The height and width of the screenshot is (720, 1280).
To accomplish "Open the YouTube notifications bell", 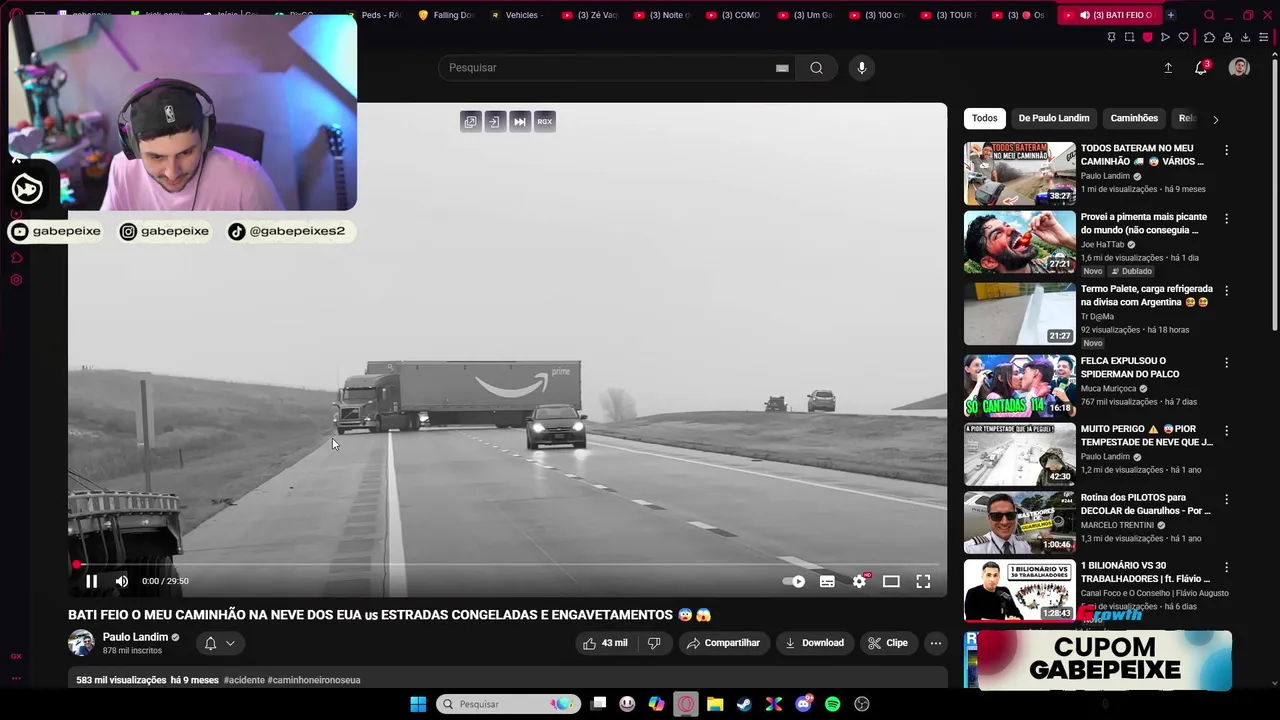I will point(1201,68).
